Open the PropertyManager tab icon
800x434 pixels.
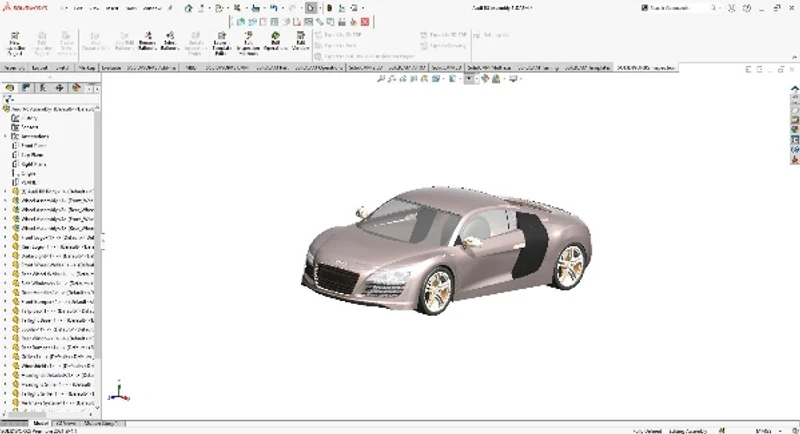click(26, 88)
